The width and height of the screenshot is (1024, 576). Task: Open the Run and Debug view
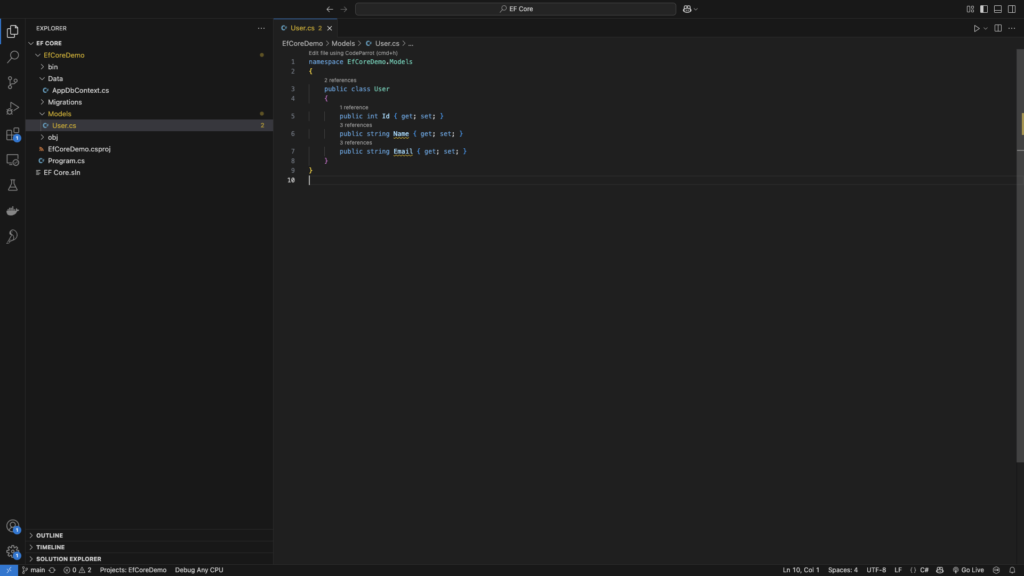[x=12, y=108]
